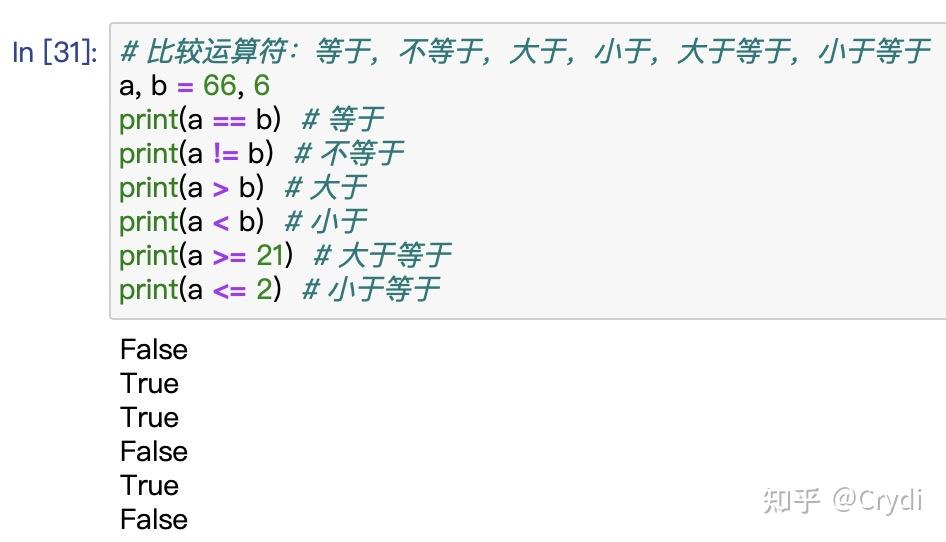946x542 pixels.
Task: Click the # 大于等于 comment
Action: coord(383,255)
